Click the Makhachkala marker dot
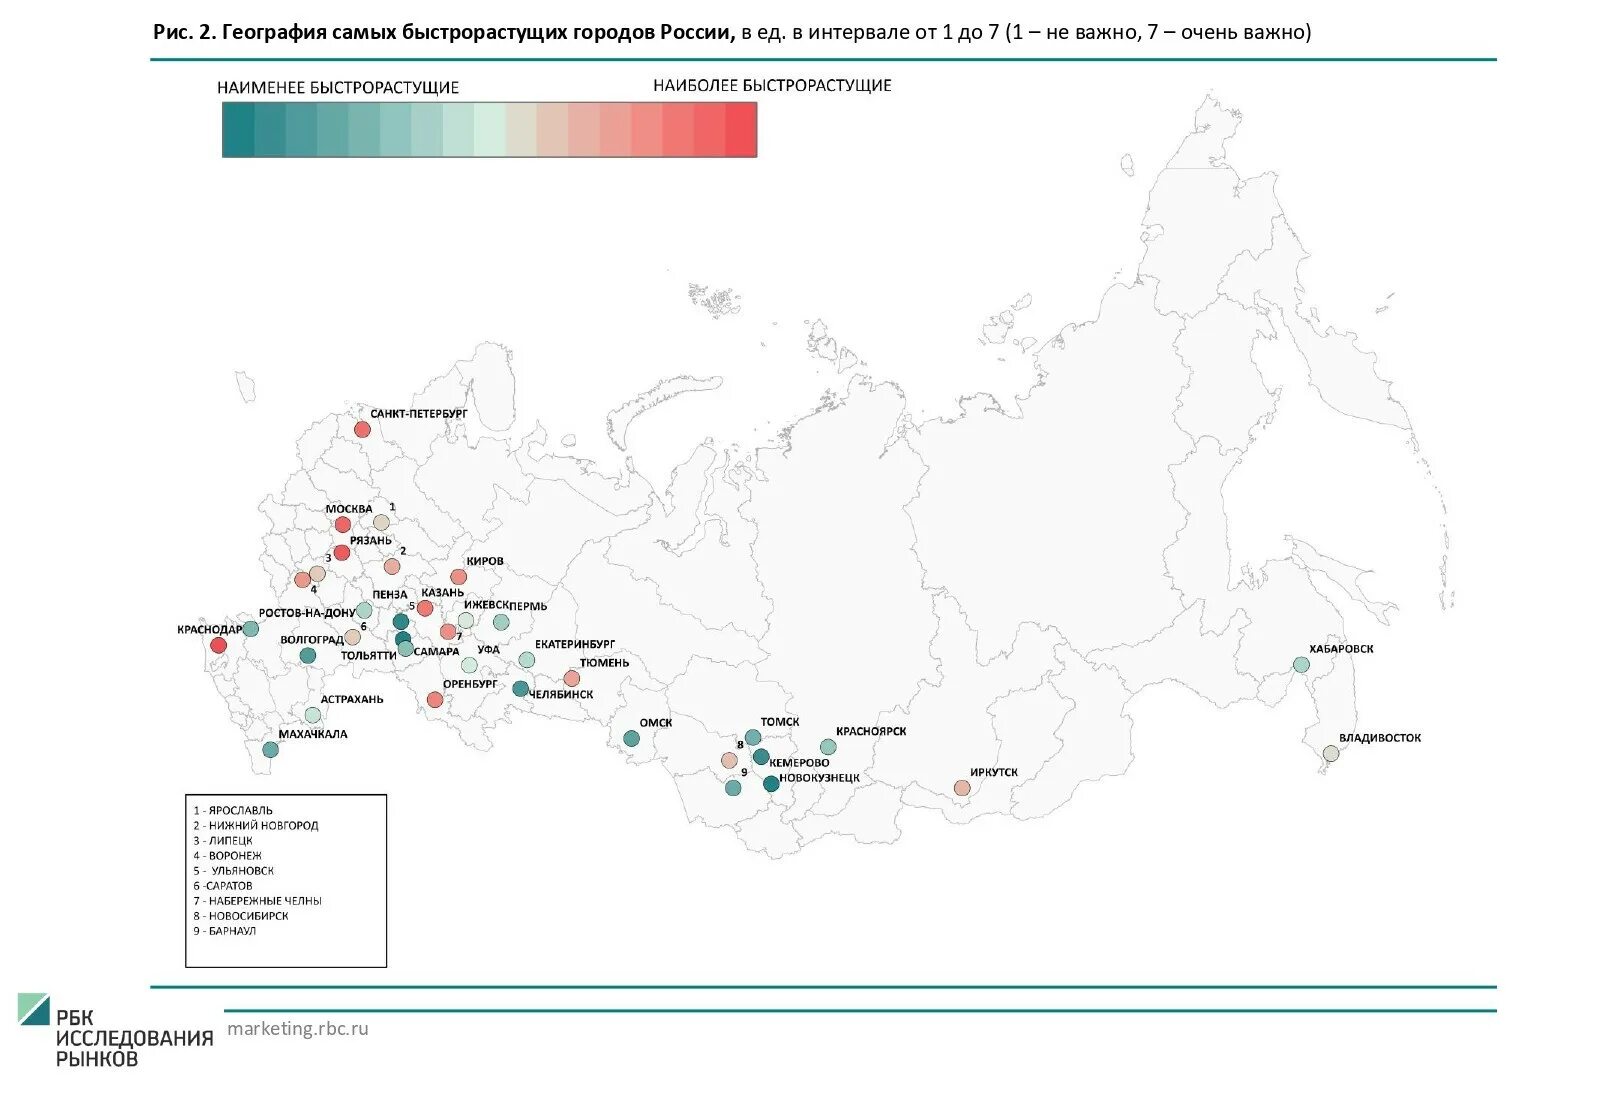 [270, 749]
